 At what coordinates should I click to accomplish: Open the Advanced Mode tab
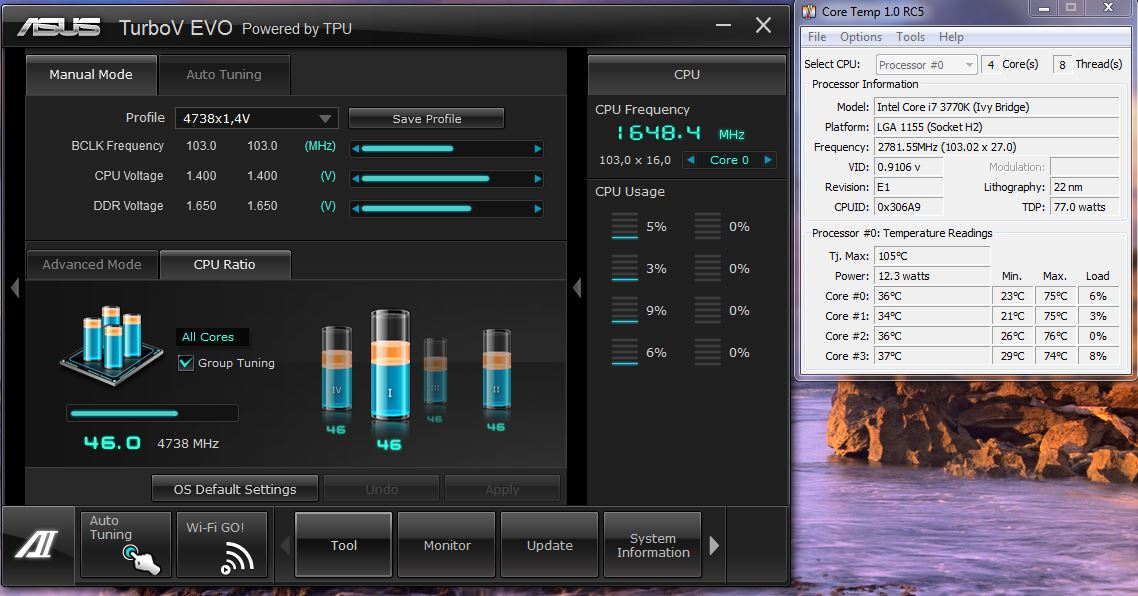point(92,265)
